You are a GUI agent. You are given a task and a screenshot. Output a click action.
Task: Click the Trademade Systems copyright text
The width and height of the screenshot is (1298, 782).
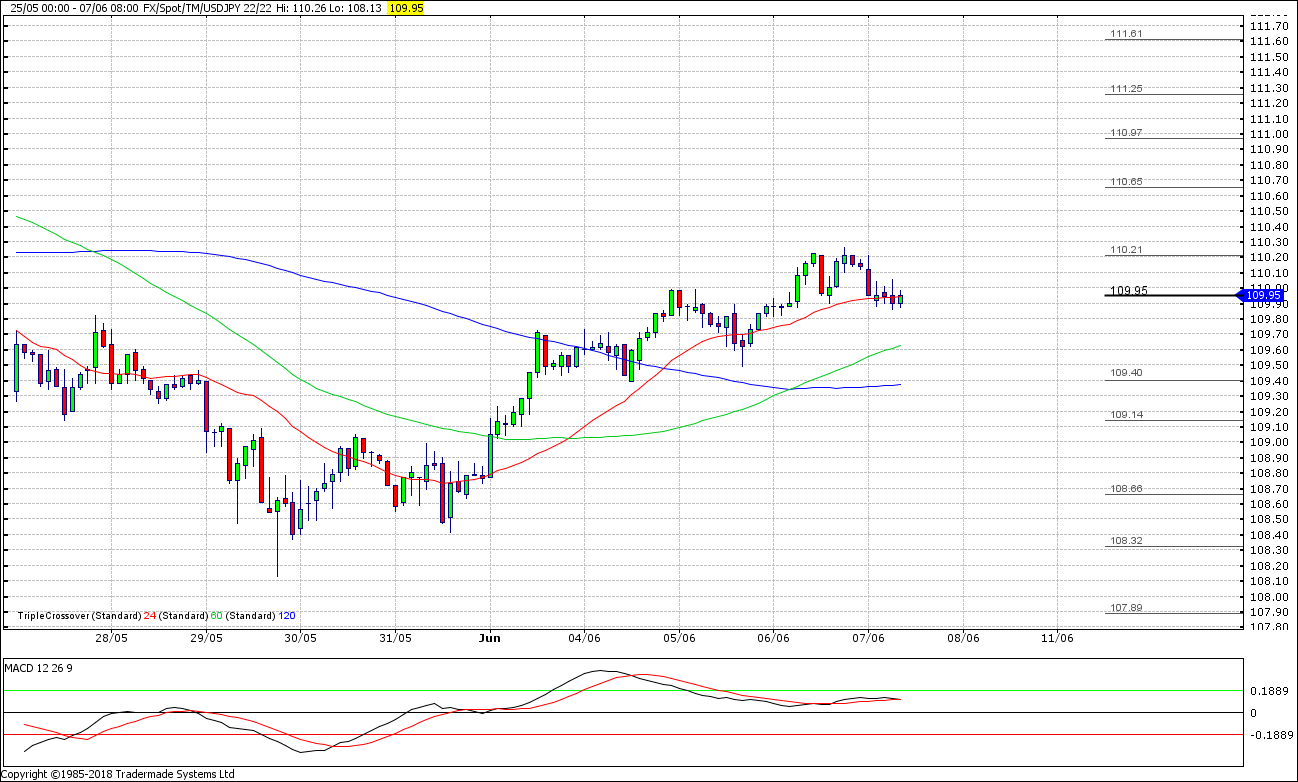(118, 774)
